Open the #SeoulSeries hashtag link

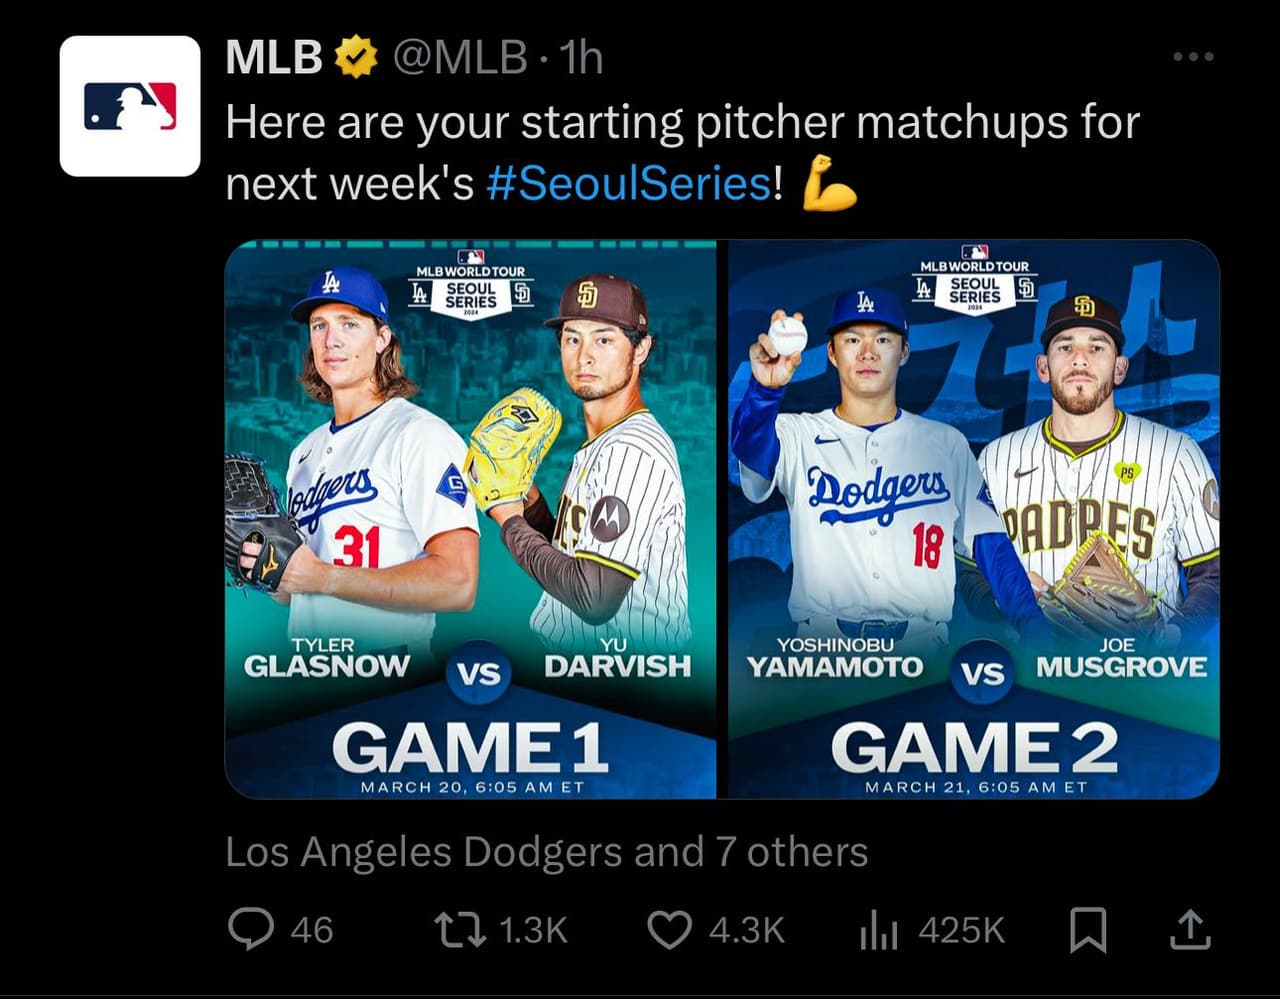630,184
